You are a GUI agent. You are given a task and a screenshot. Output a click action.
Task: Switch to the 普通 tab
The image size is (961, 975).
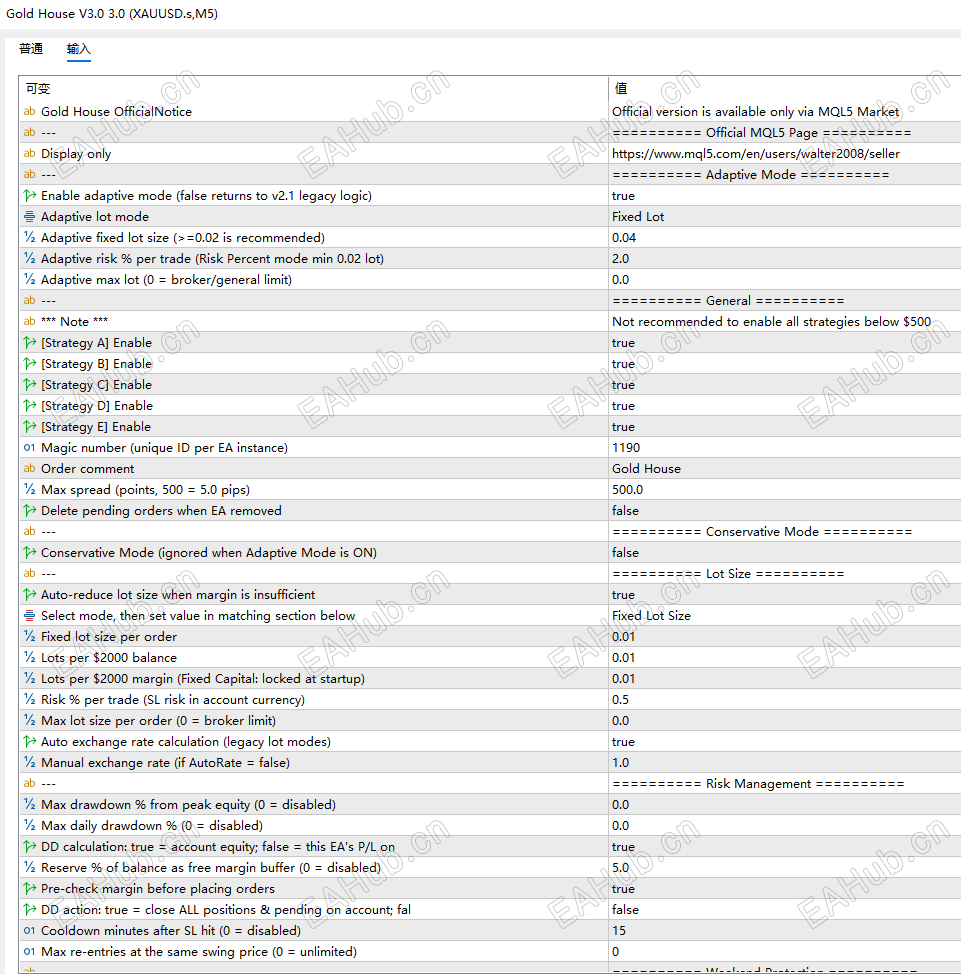(31, 49)
